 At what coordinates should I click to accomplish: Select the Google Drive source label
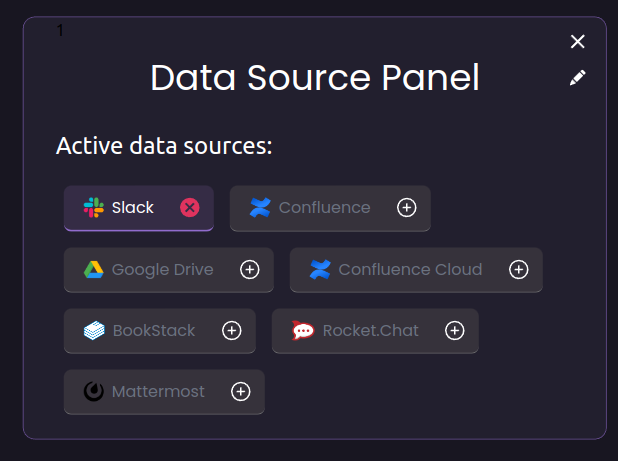click(x=163, y=270)
